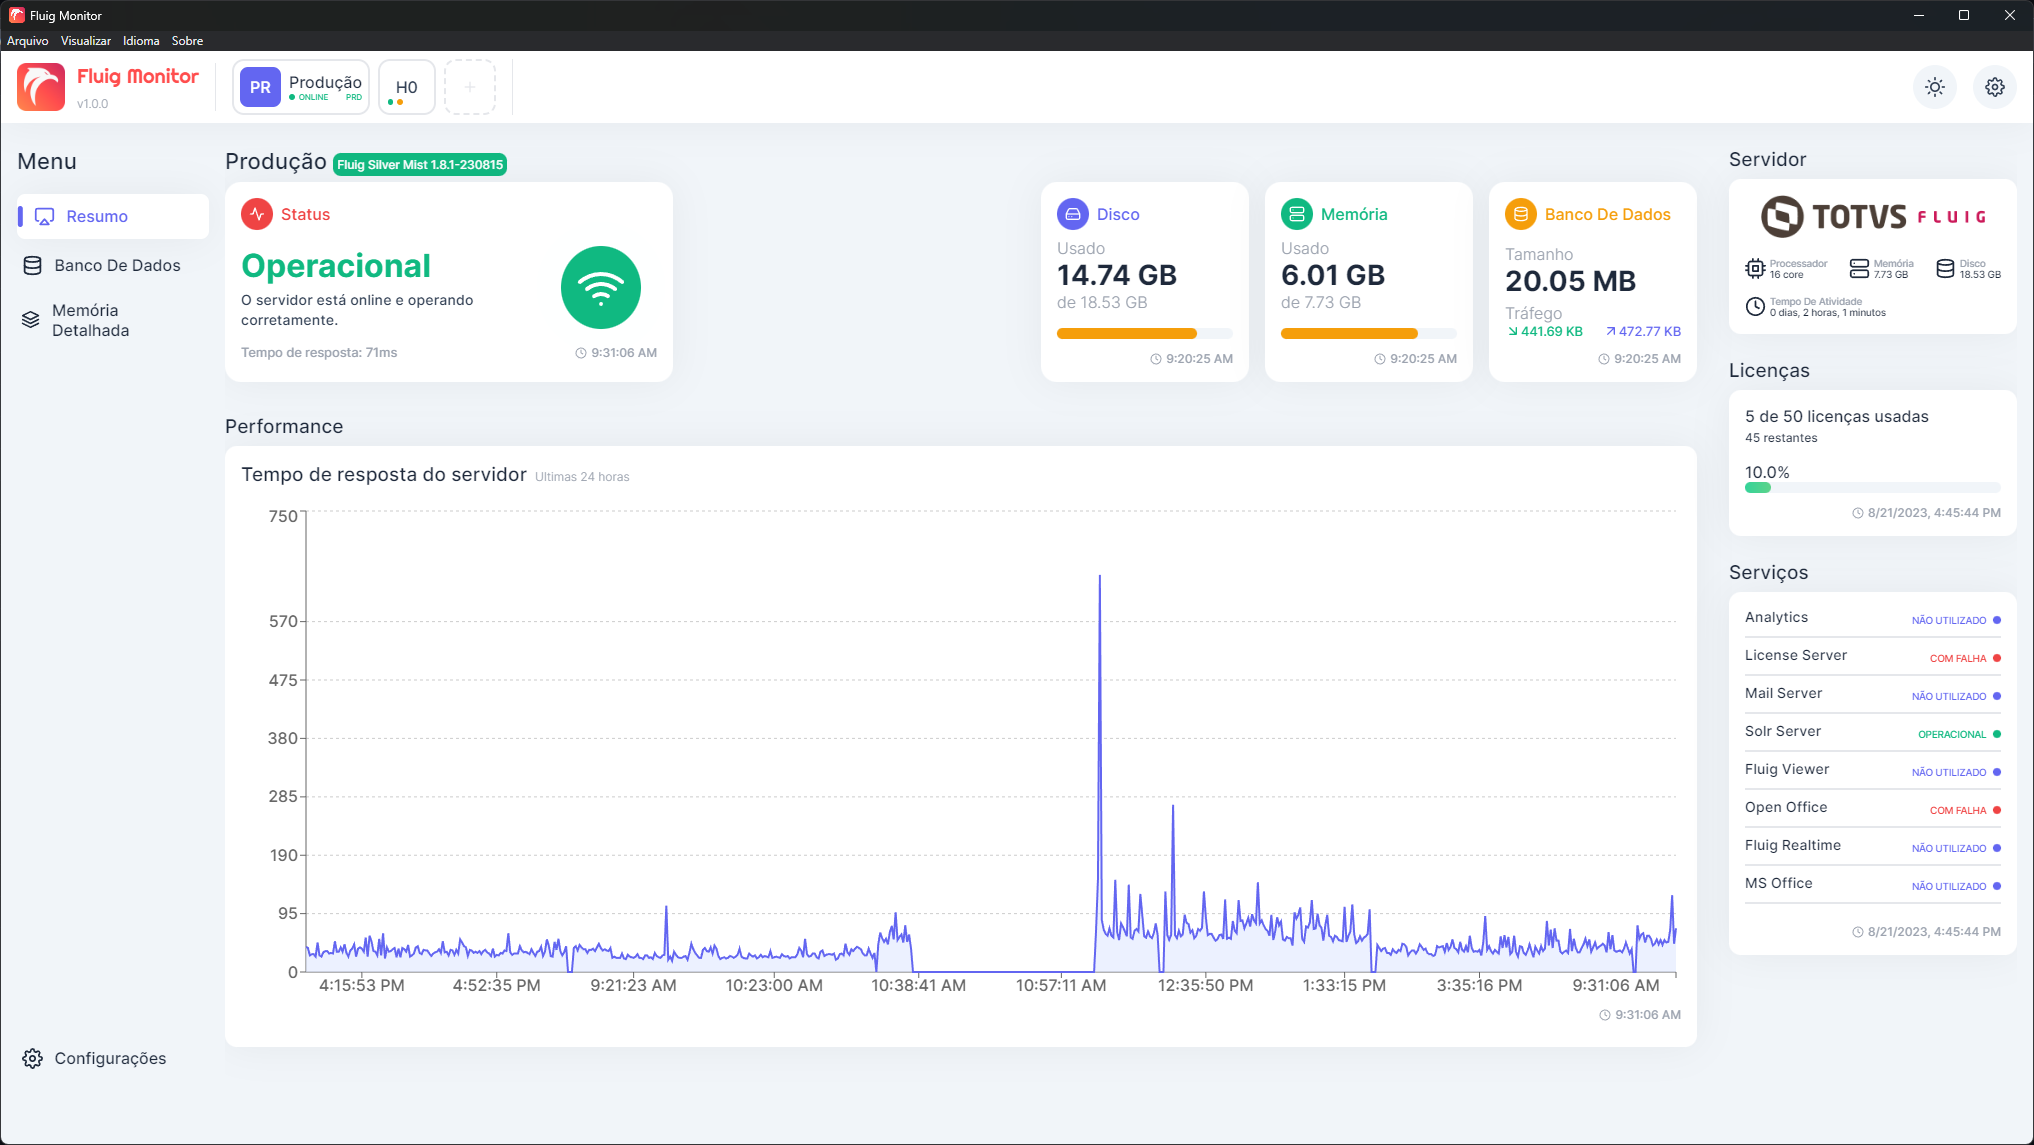2034x1145 pixels.
Task: Open settings gear icon in header
Action: coord(1994,87)
